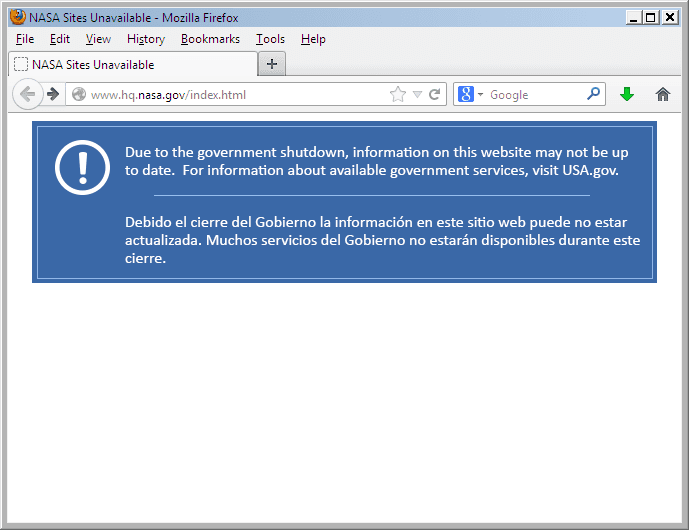689x530 pixels.
Task: Go to the home page icon
Action: 663,94
